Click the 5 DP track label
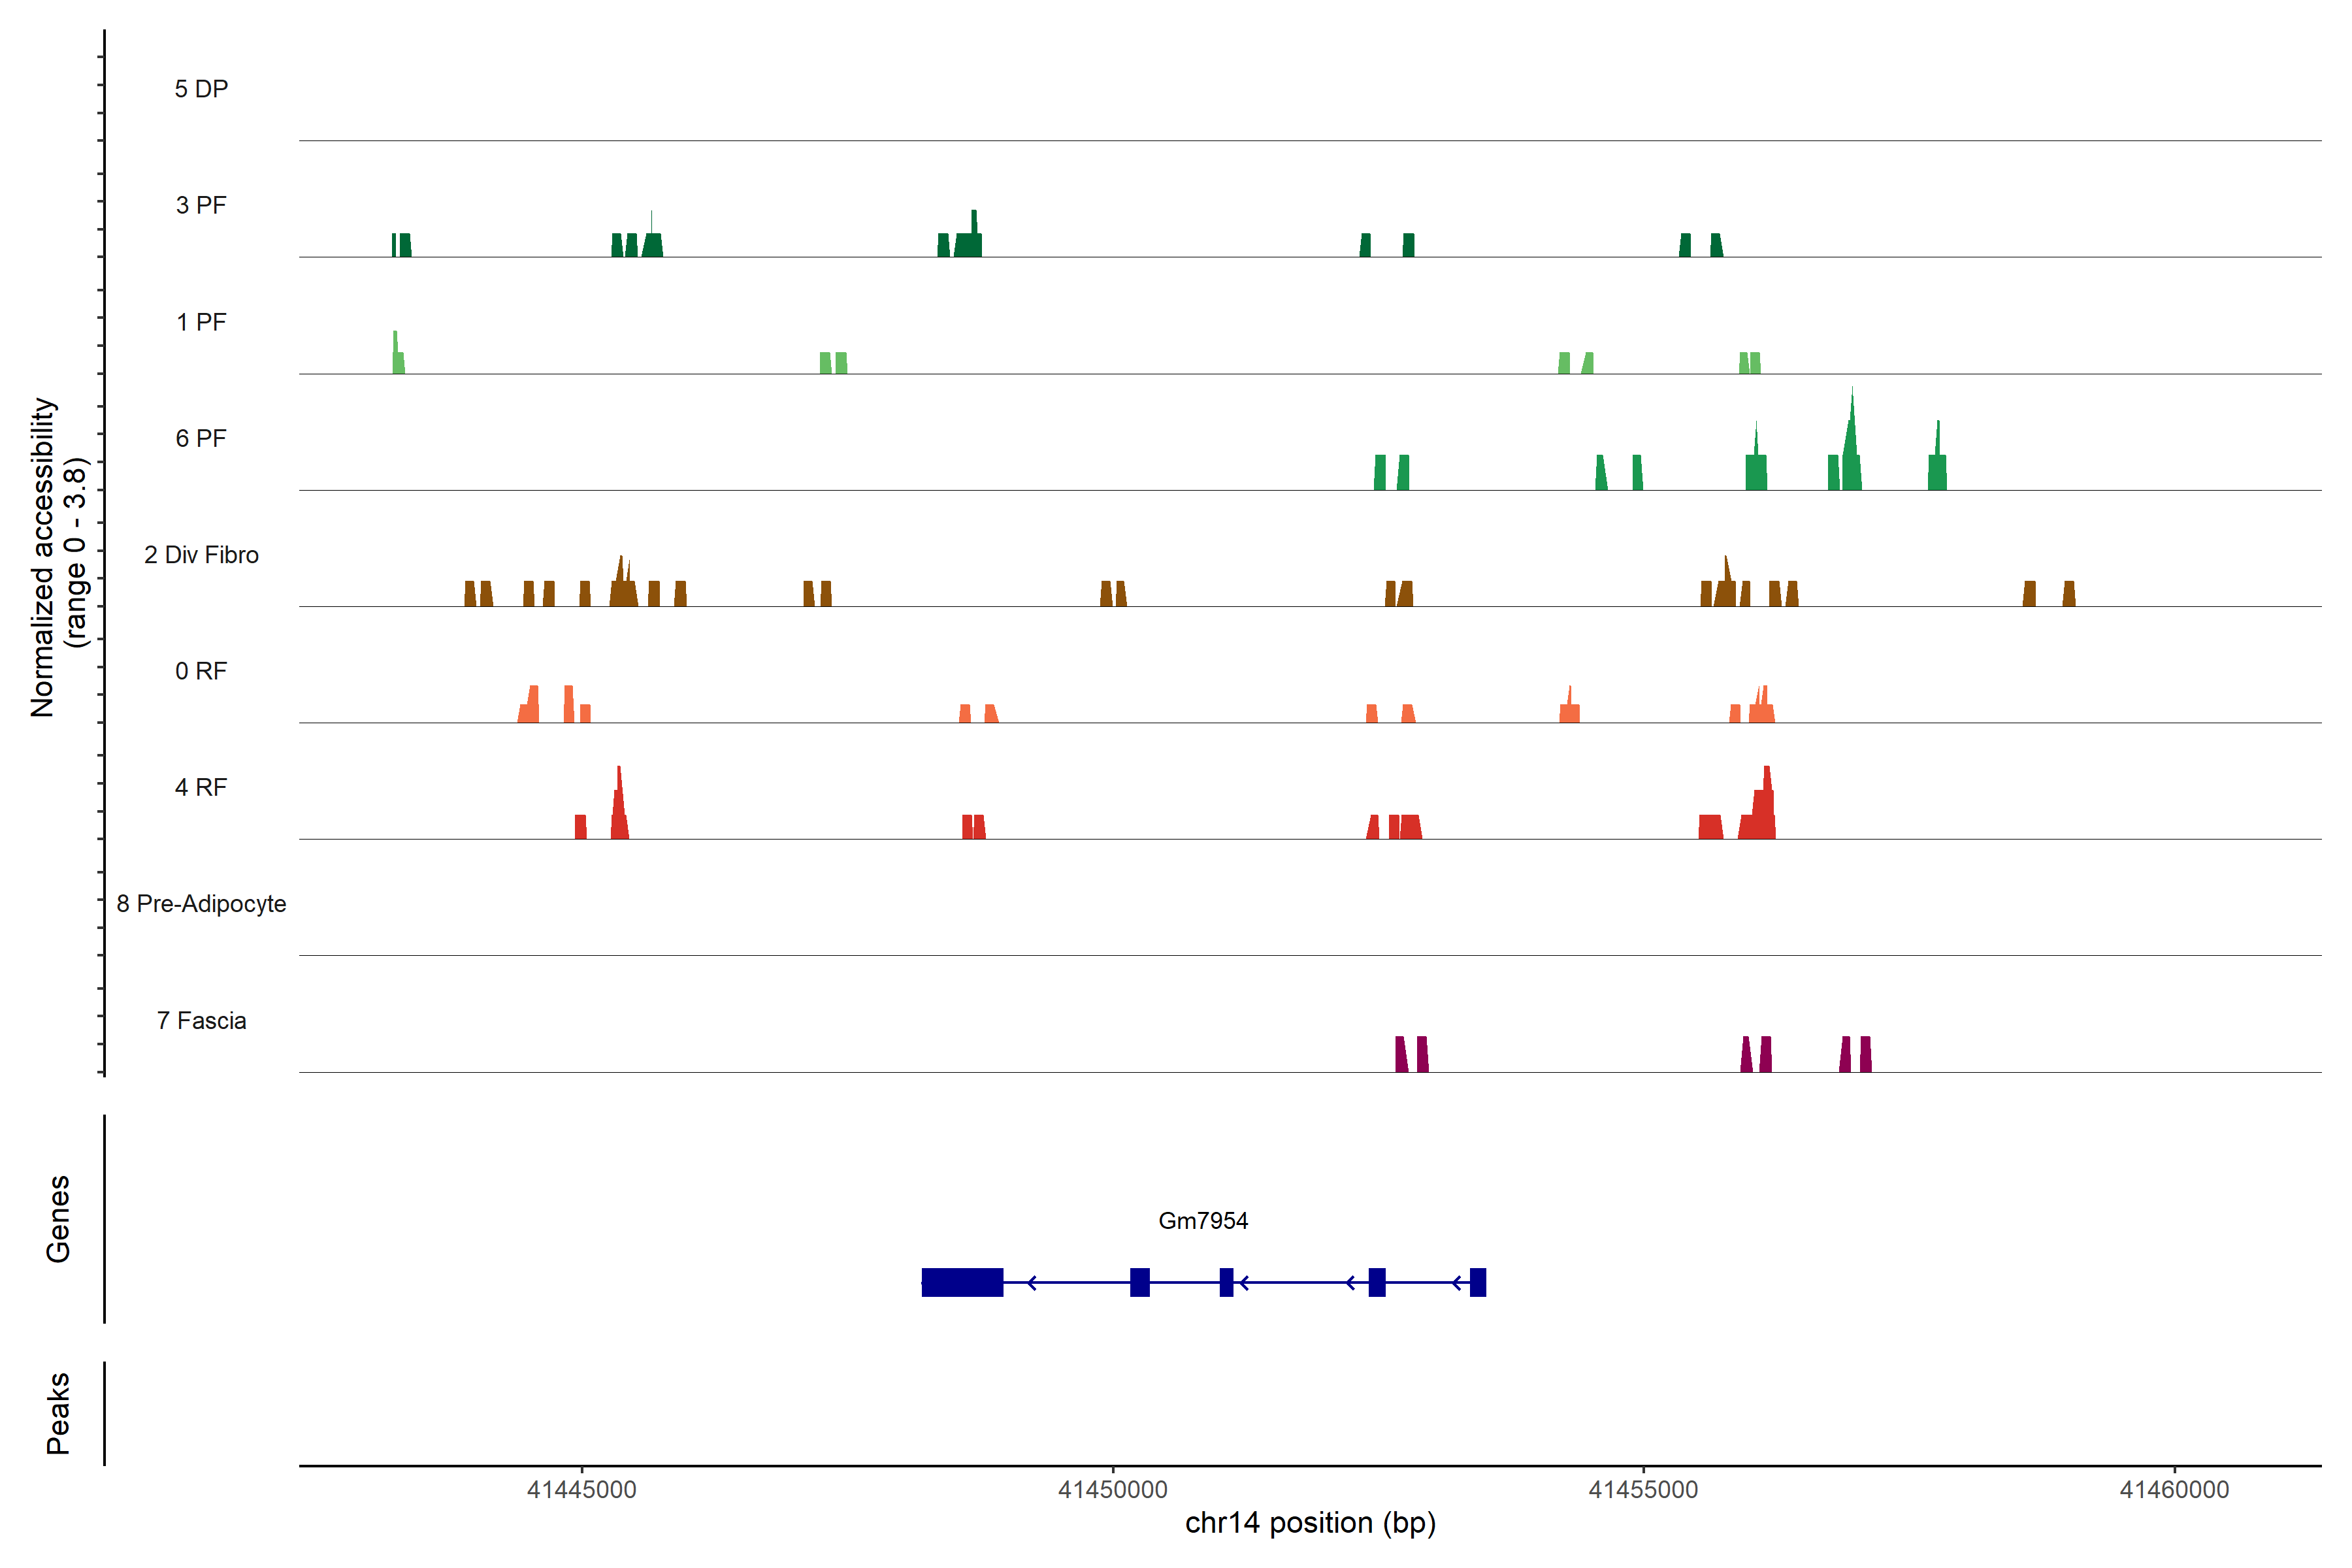2352x1568 pixels. 201,89
